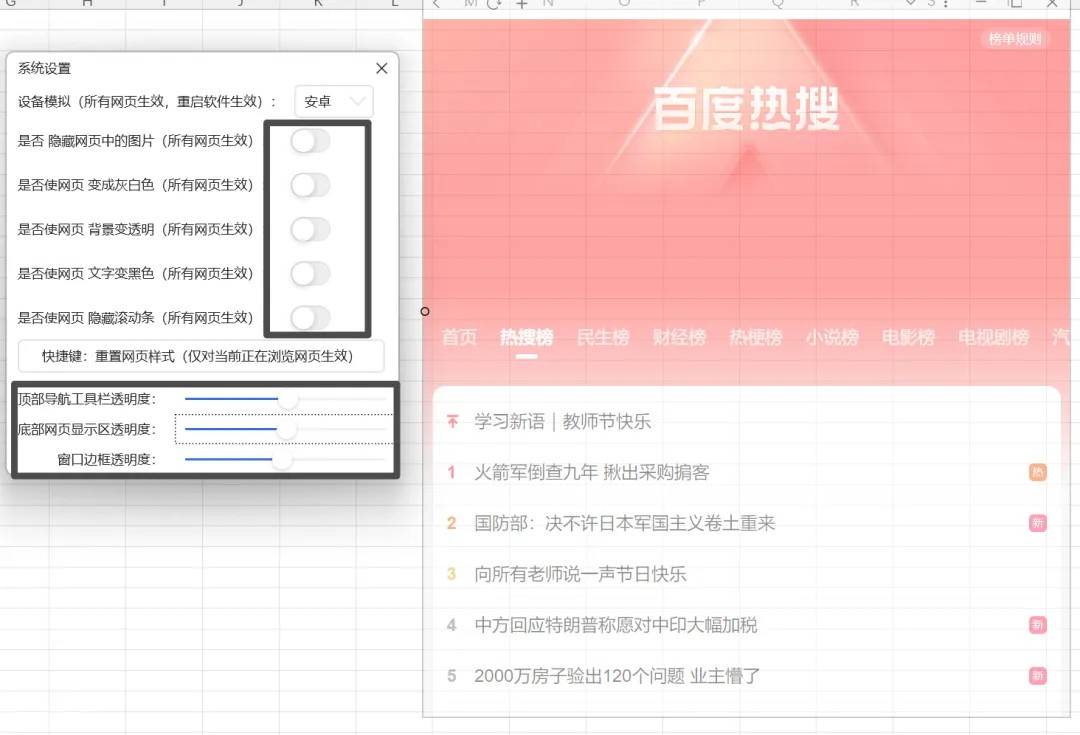Image resolution: width=1080 pixels, height=735 pixels.
Task: Open the device emulation 安卓 dropdown
Action: pos(334,101)
